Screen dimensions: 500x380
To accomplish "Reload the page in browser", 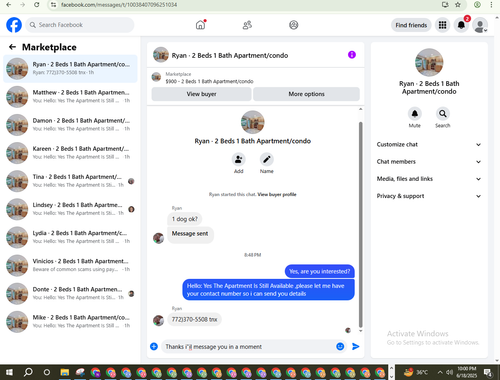I will point(37,5).
